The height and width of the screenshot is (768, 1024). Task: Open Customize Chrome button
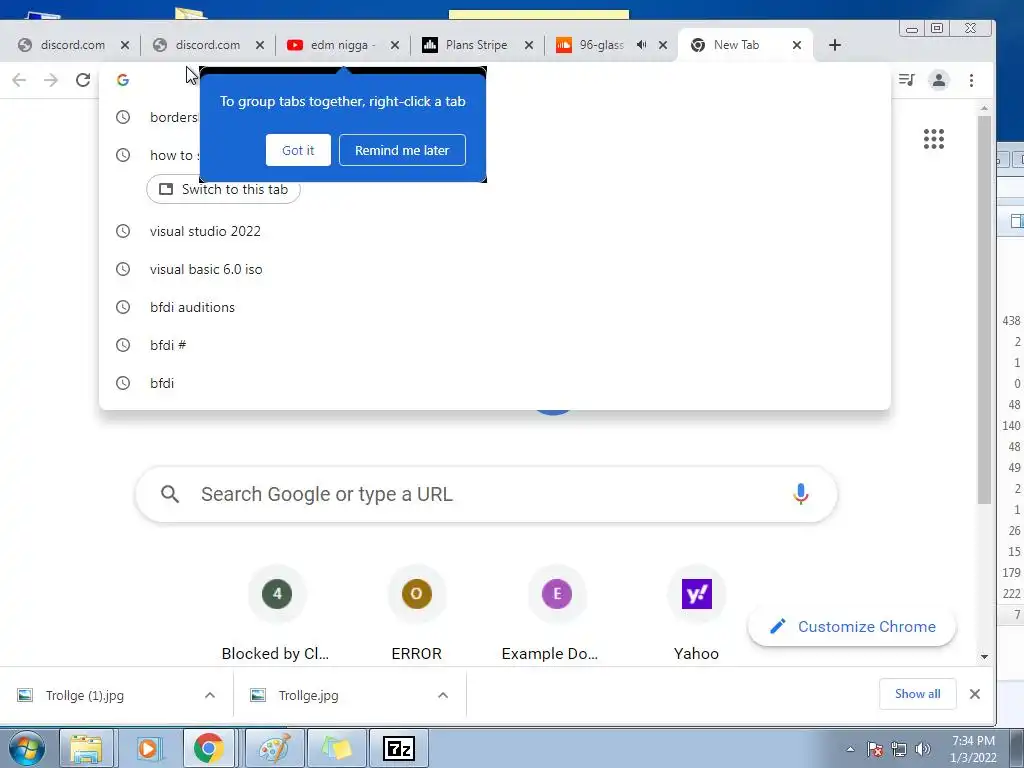tap(852, 626)
